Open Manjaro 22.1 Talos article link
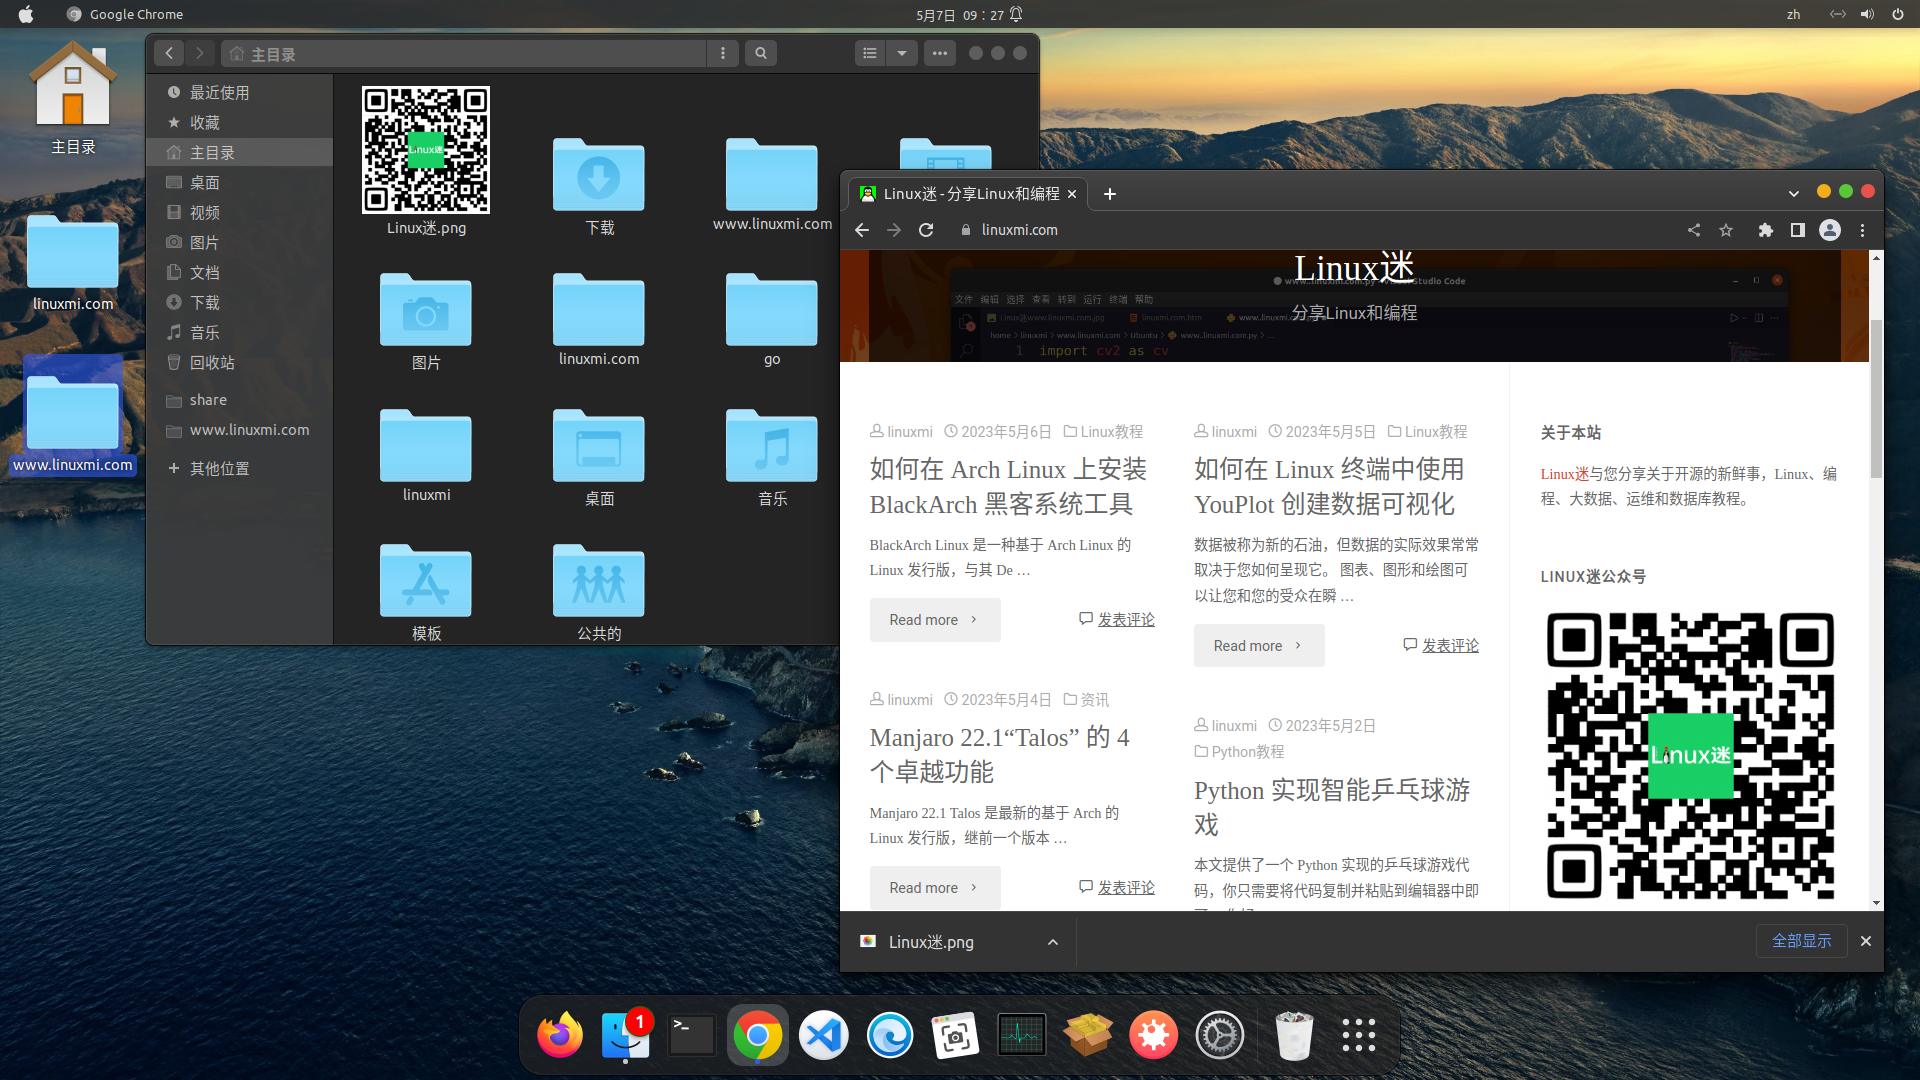 [1000, 755]
